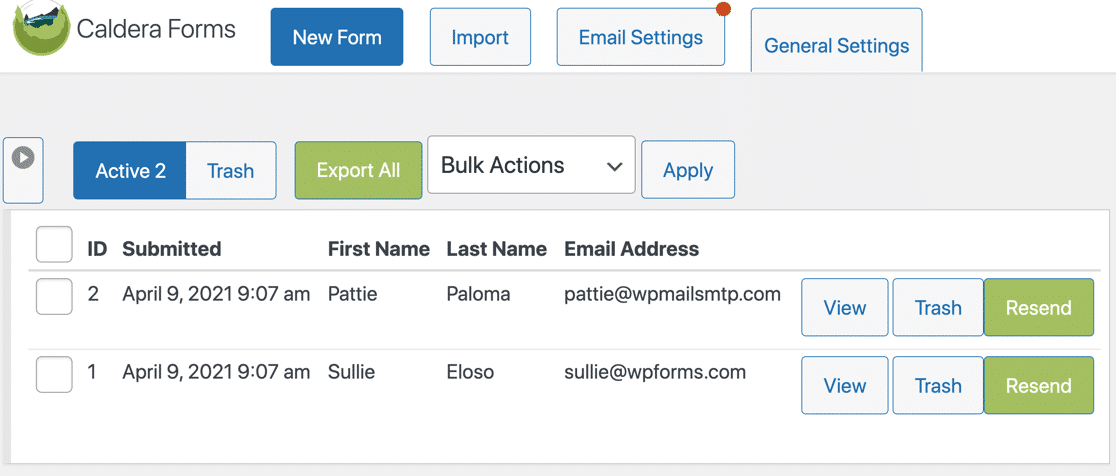This screenshot has height=476, width=1116.
Task: Switch to the Trash entries tab
Action: pyautogui.click(x=231, y=171)
